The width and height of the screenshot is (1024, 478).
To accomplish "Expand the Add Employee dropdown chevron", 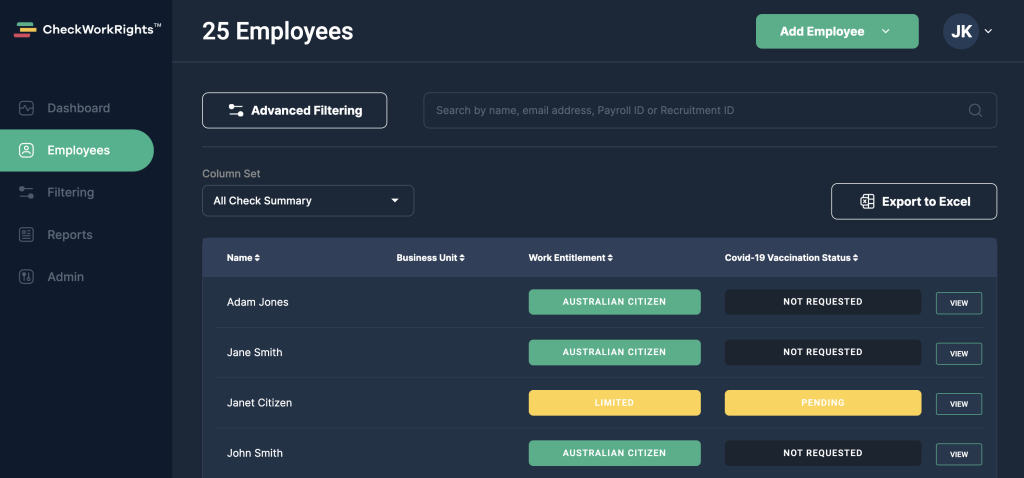I will click(x=886, y=31).
